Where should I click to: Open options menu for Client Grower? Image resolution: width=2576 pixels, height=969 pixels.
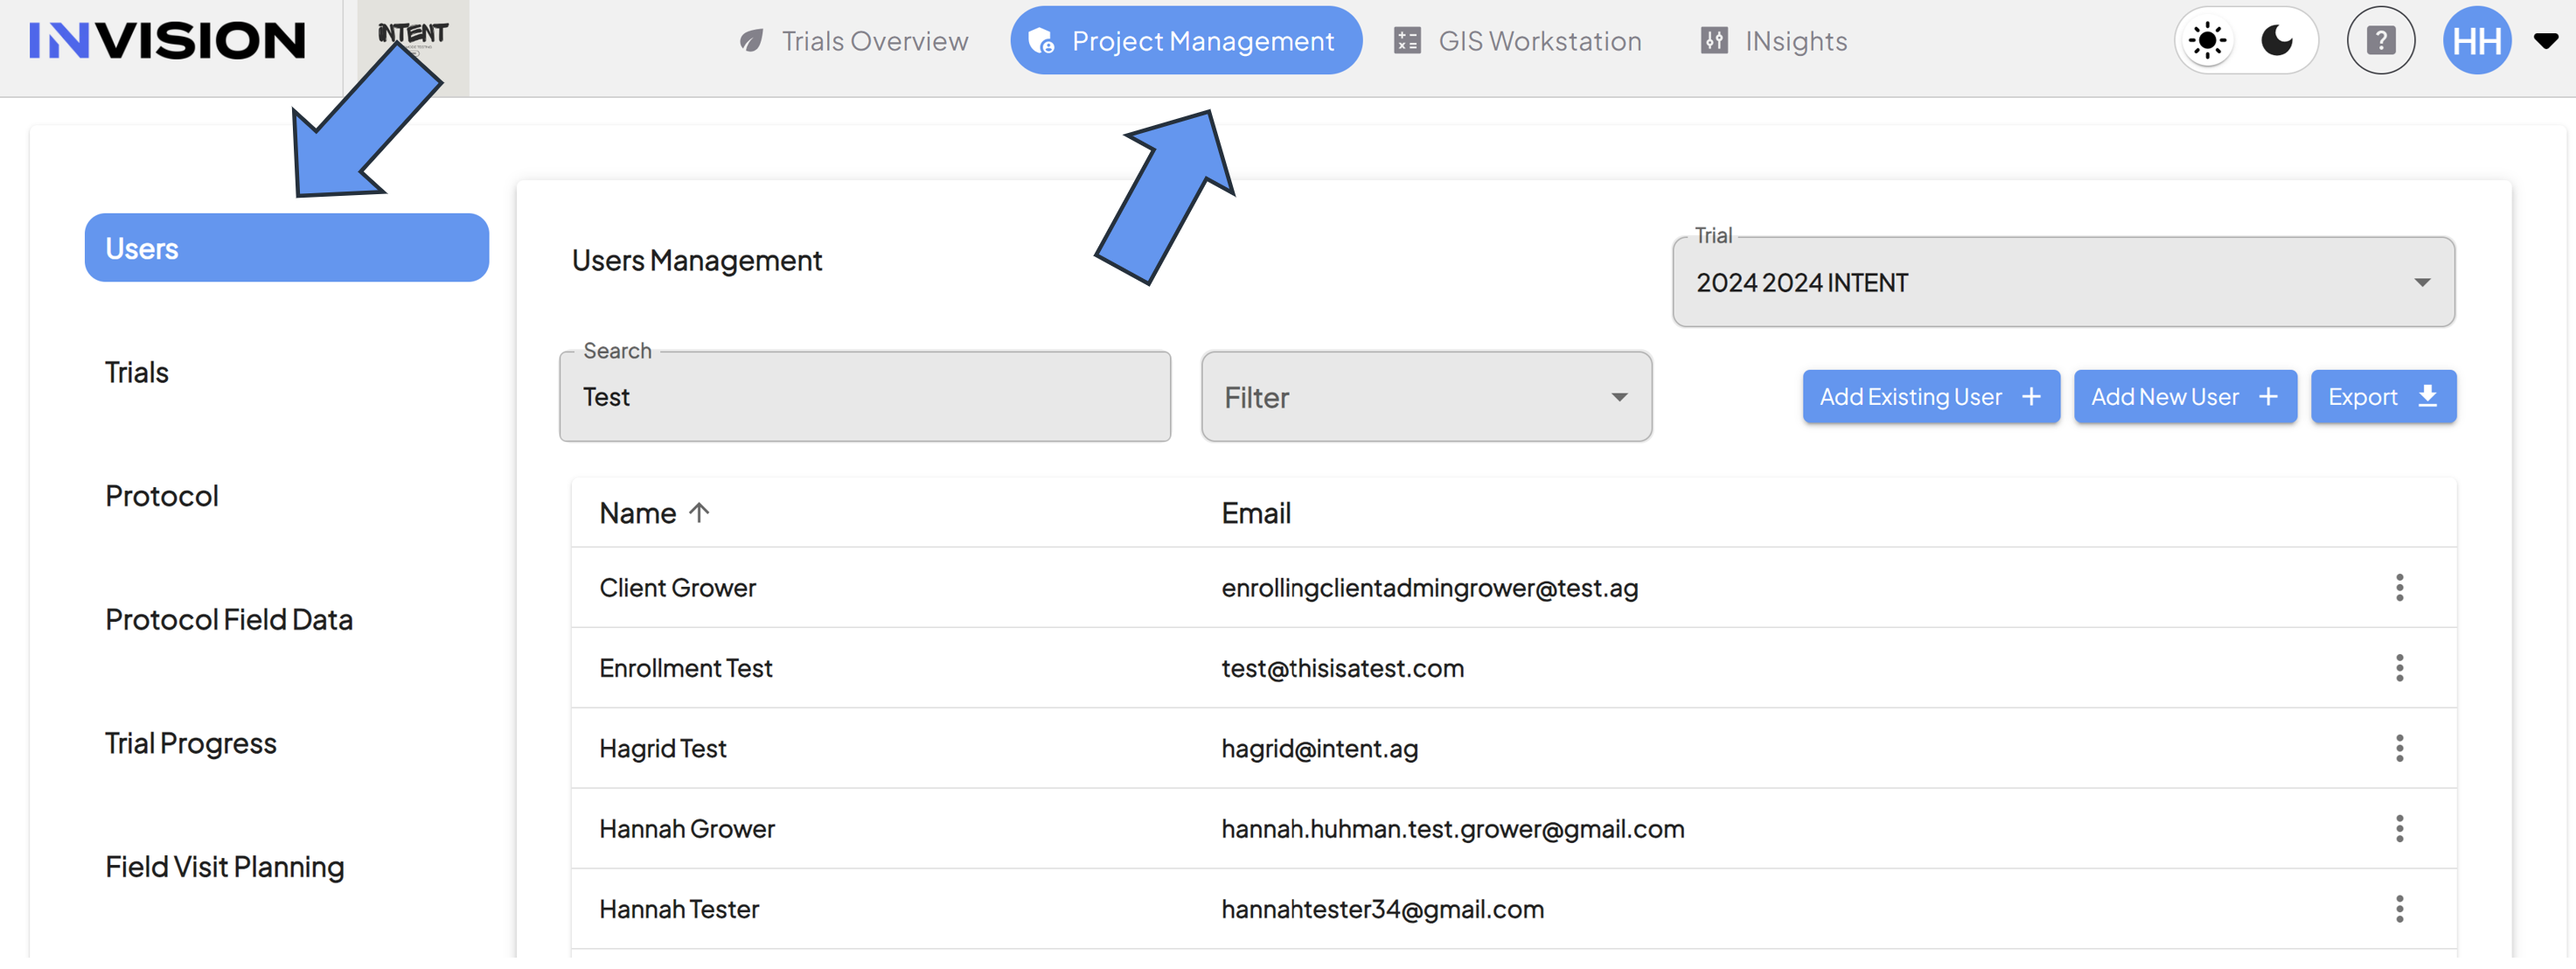[2399, 588]
